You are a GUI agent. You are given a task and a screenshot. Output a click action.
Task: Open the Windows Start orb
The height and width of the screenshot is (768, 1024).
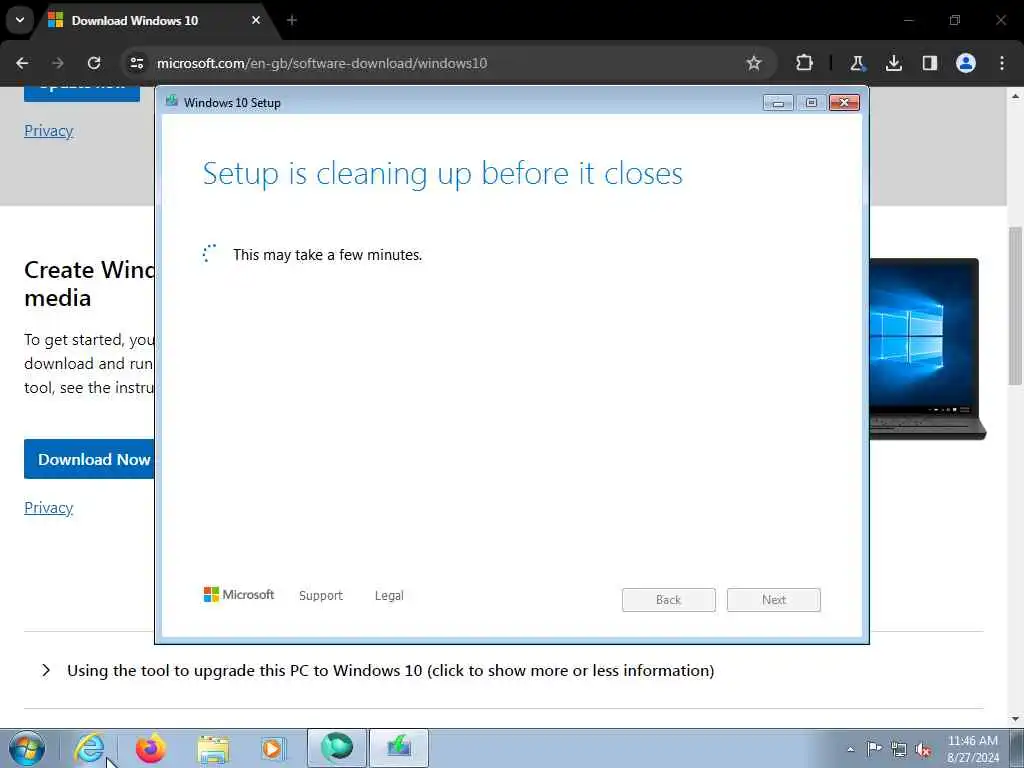(x=27, y=748)
